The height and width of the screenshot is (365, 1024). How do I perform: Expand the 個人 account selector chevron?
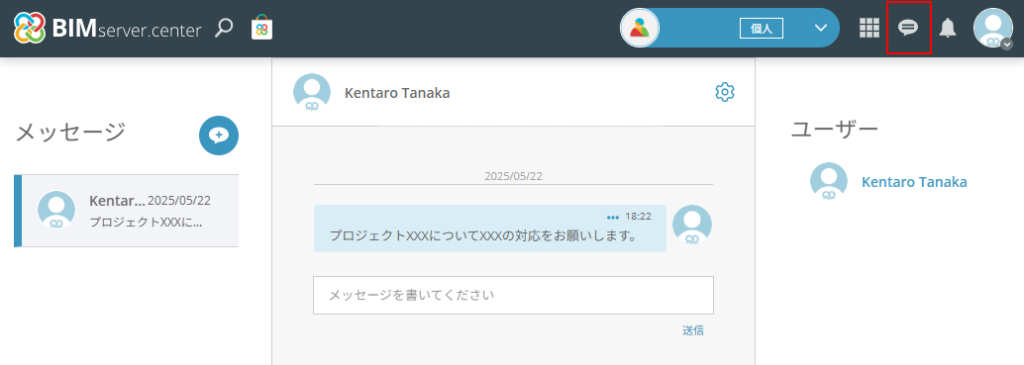(821, 28)
